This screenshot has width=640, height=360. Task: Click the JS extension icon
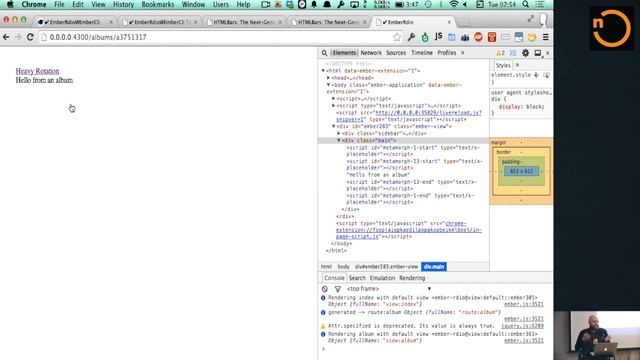point(438,37)
